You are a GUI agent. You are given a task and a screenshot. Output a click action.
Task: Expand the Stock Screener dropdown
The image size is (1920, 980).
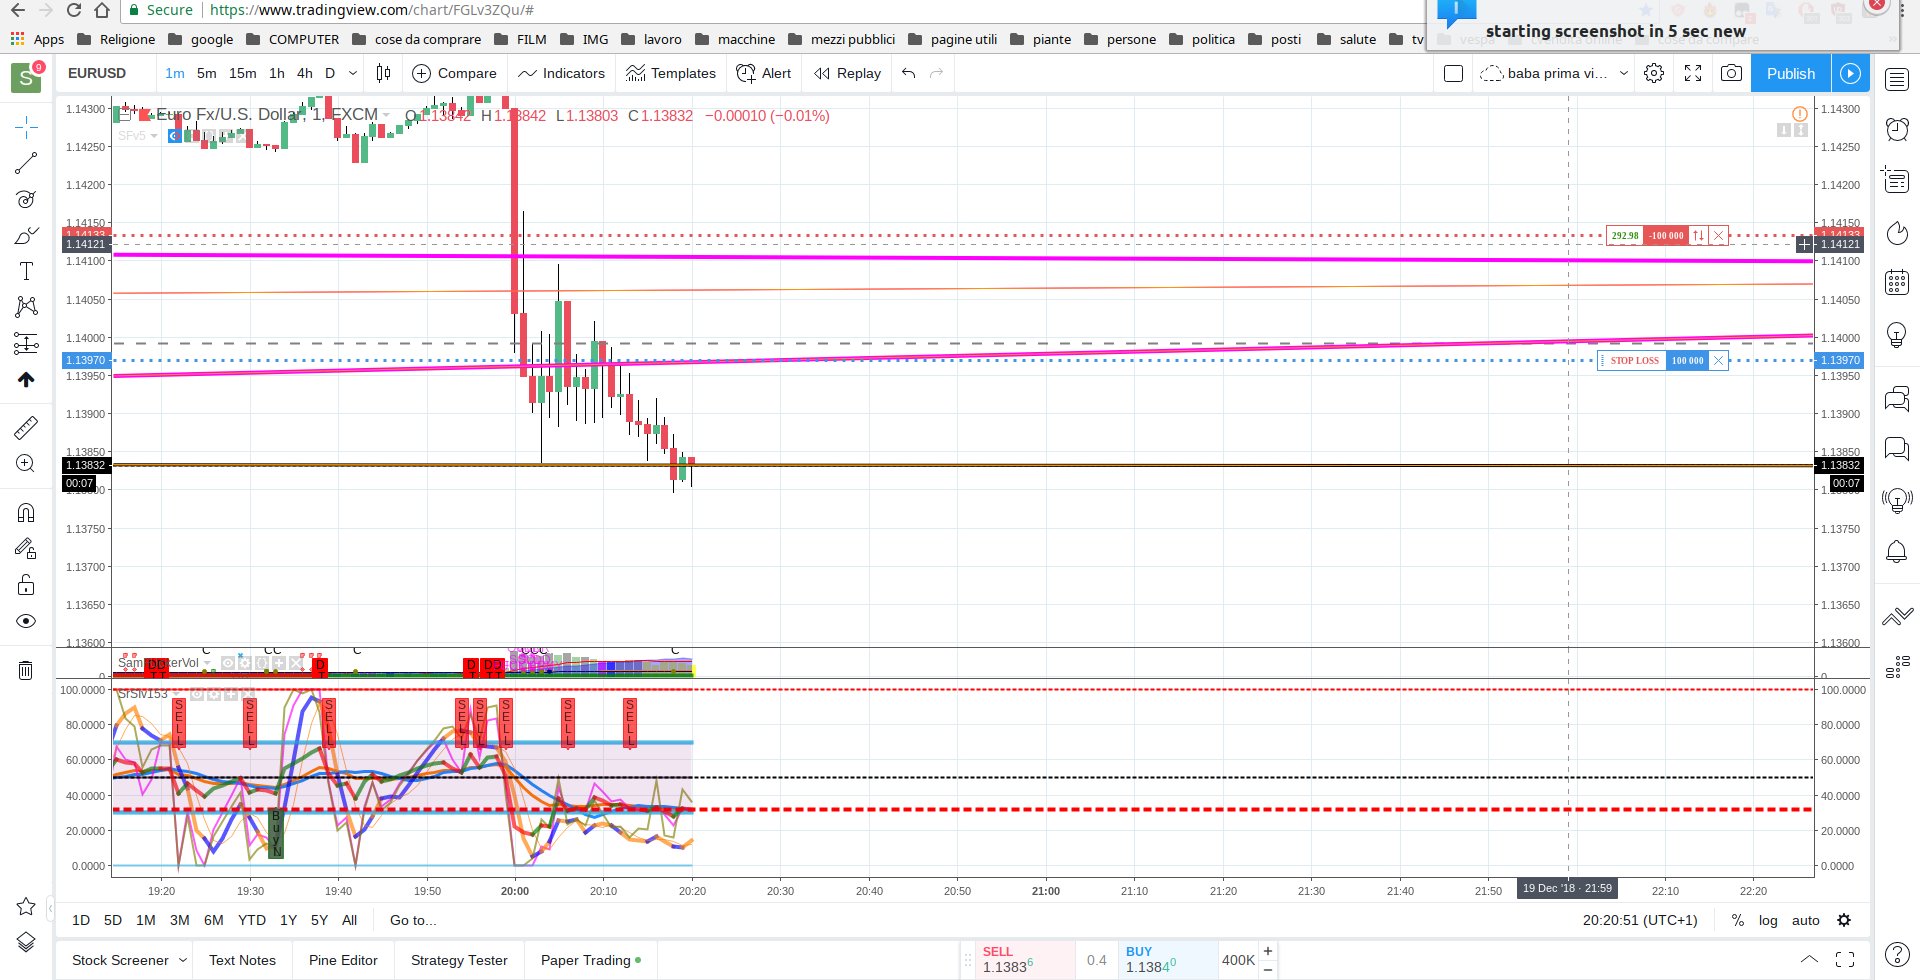coord(183,960)
